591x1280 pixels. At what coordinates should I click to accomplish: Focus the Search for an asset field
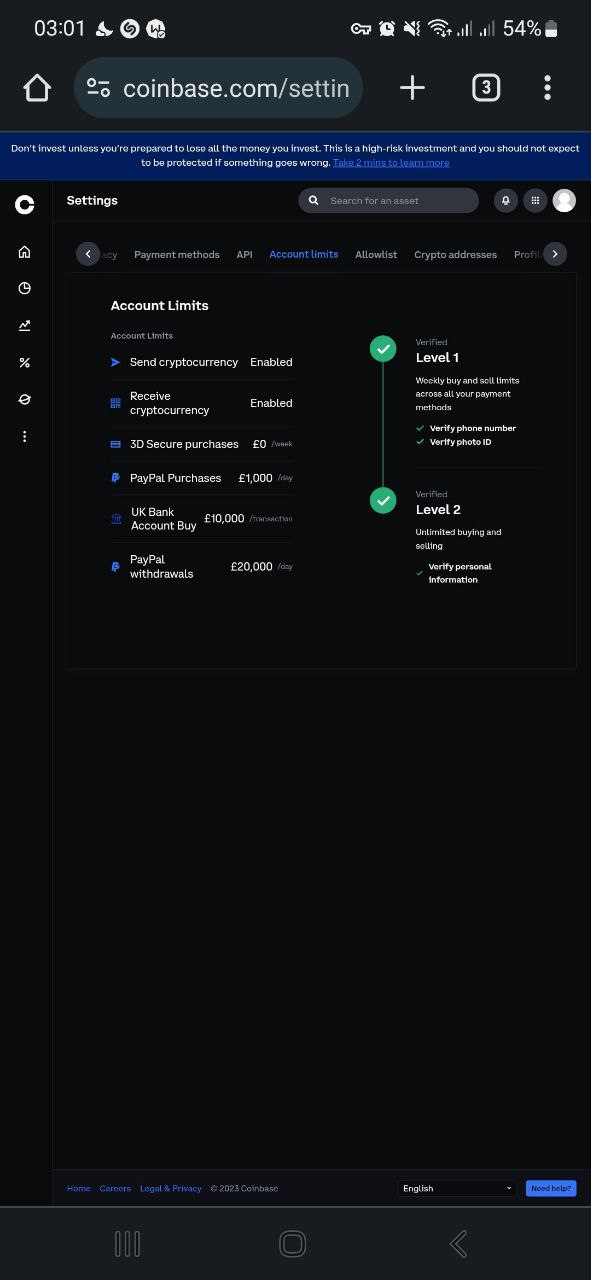point(388,200)
